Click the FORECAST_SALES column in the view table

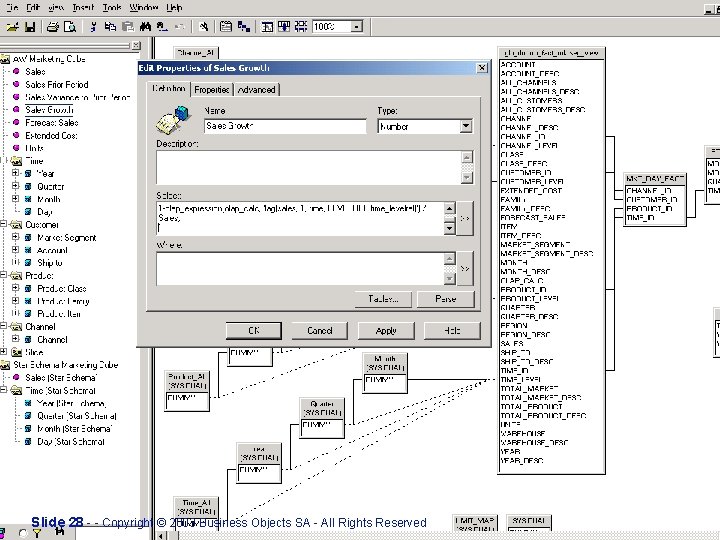[533, 218]
